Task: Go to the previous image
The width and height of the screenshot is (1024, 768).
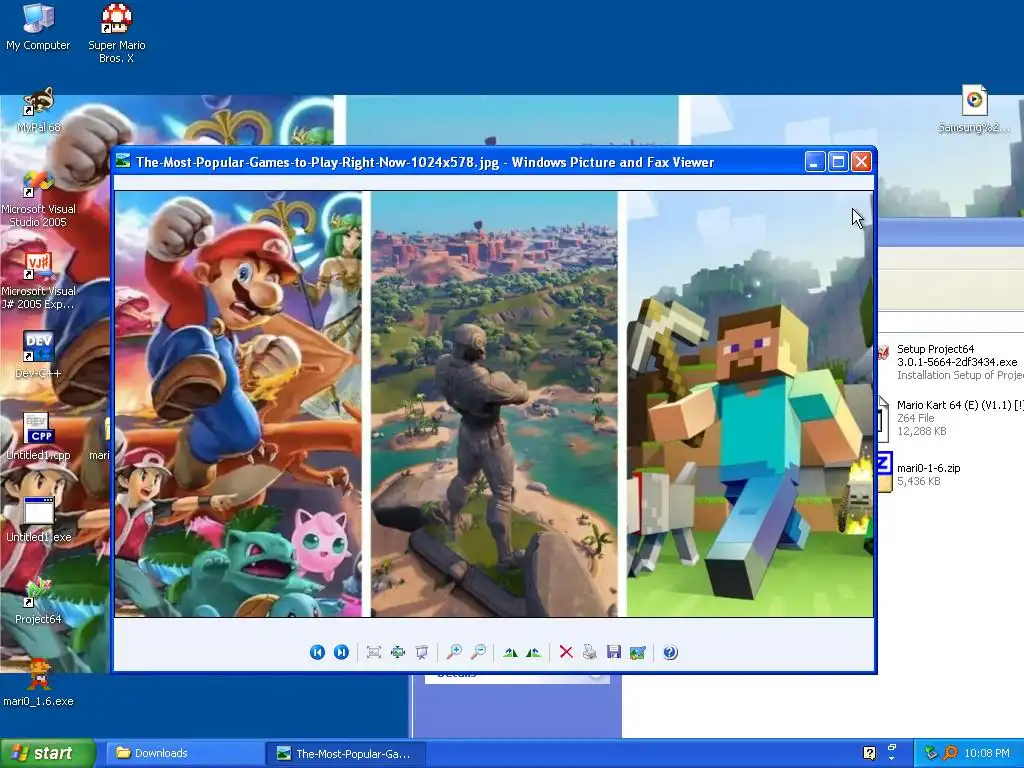Action: tap(317, 652)
